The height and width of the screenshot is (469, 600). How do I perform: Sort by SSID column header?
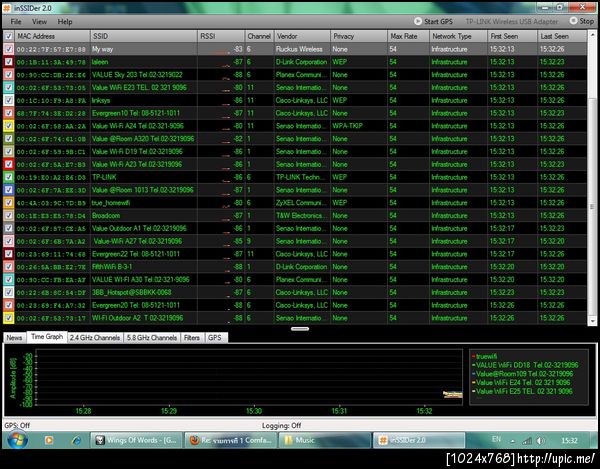[x=143, y=36]
